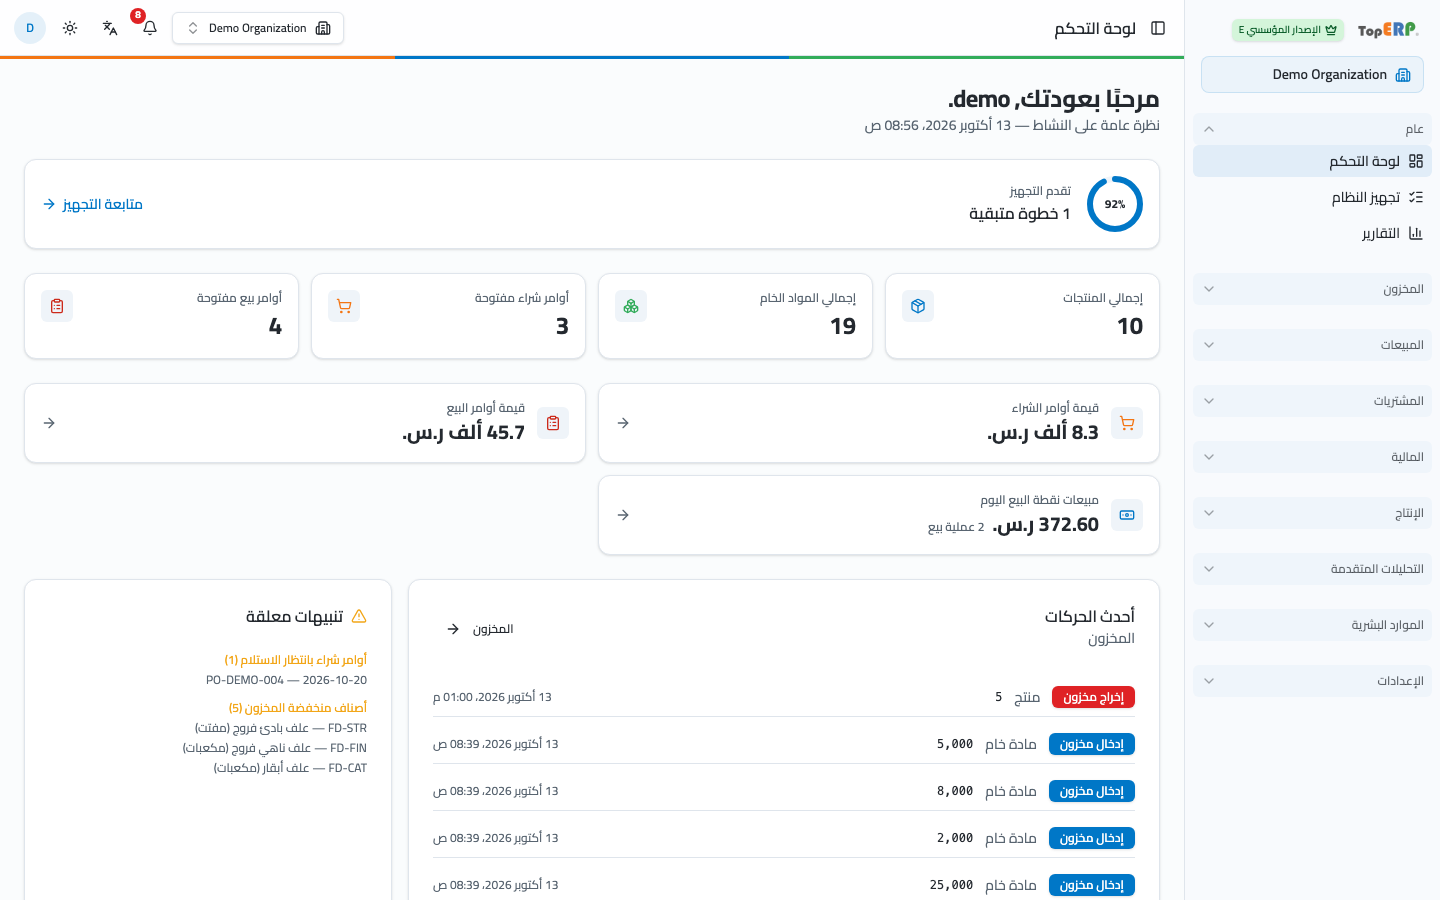Click the مبيعات نقطة البيع اليوم cash icon
Screen dimensions: 1440x900
(1127, 515)
